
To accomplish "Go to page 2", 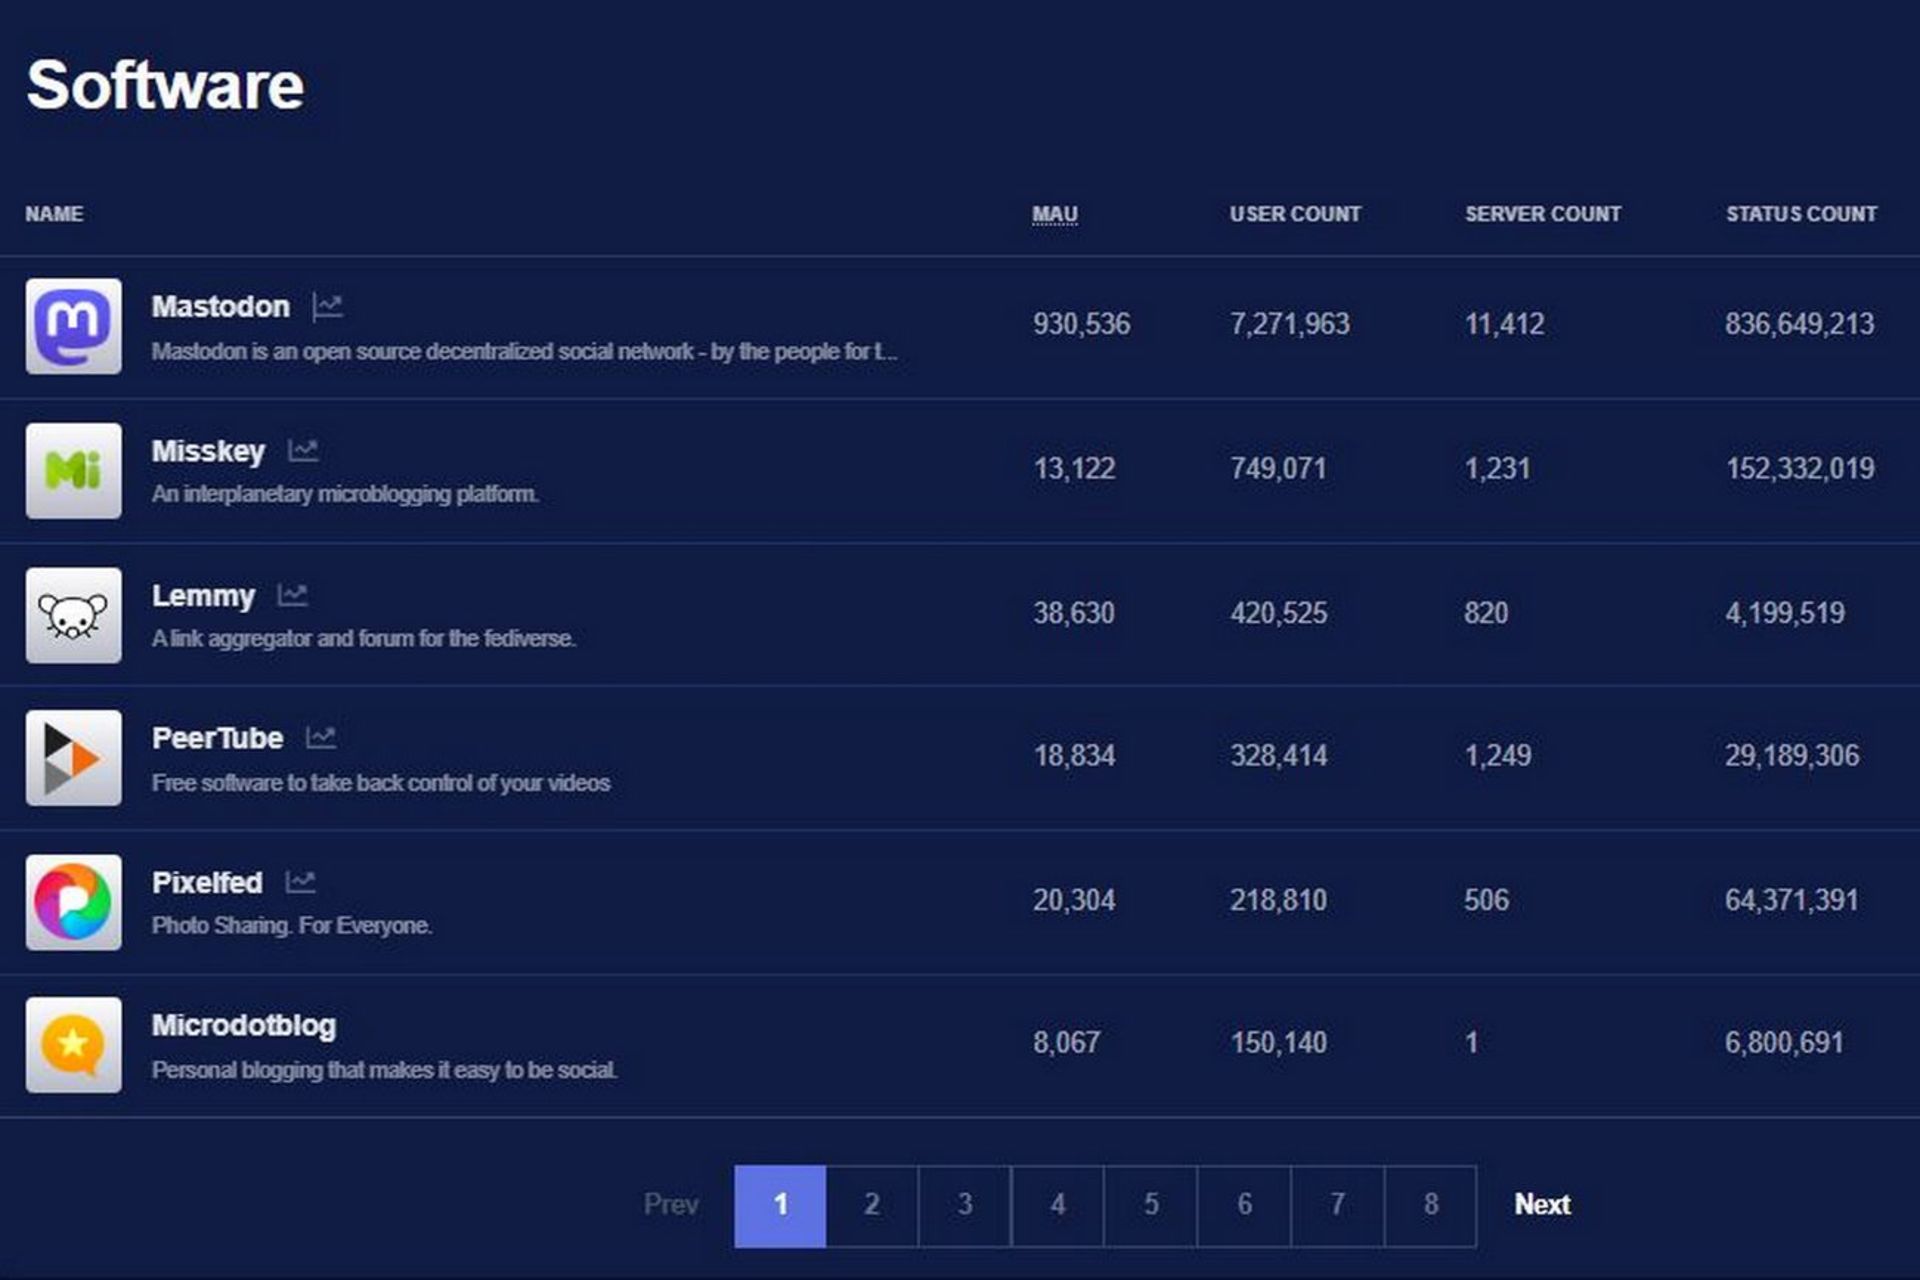I will (x=872, y=1206).
